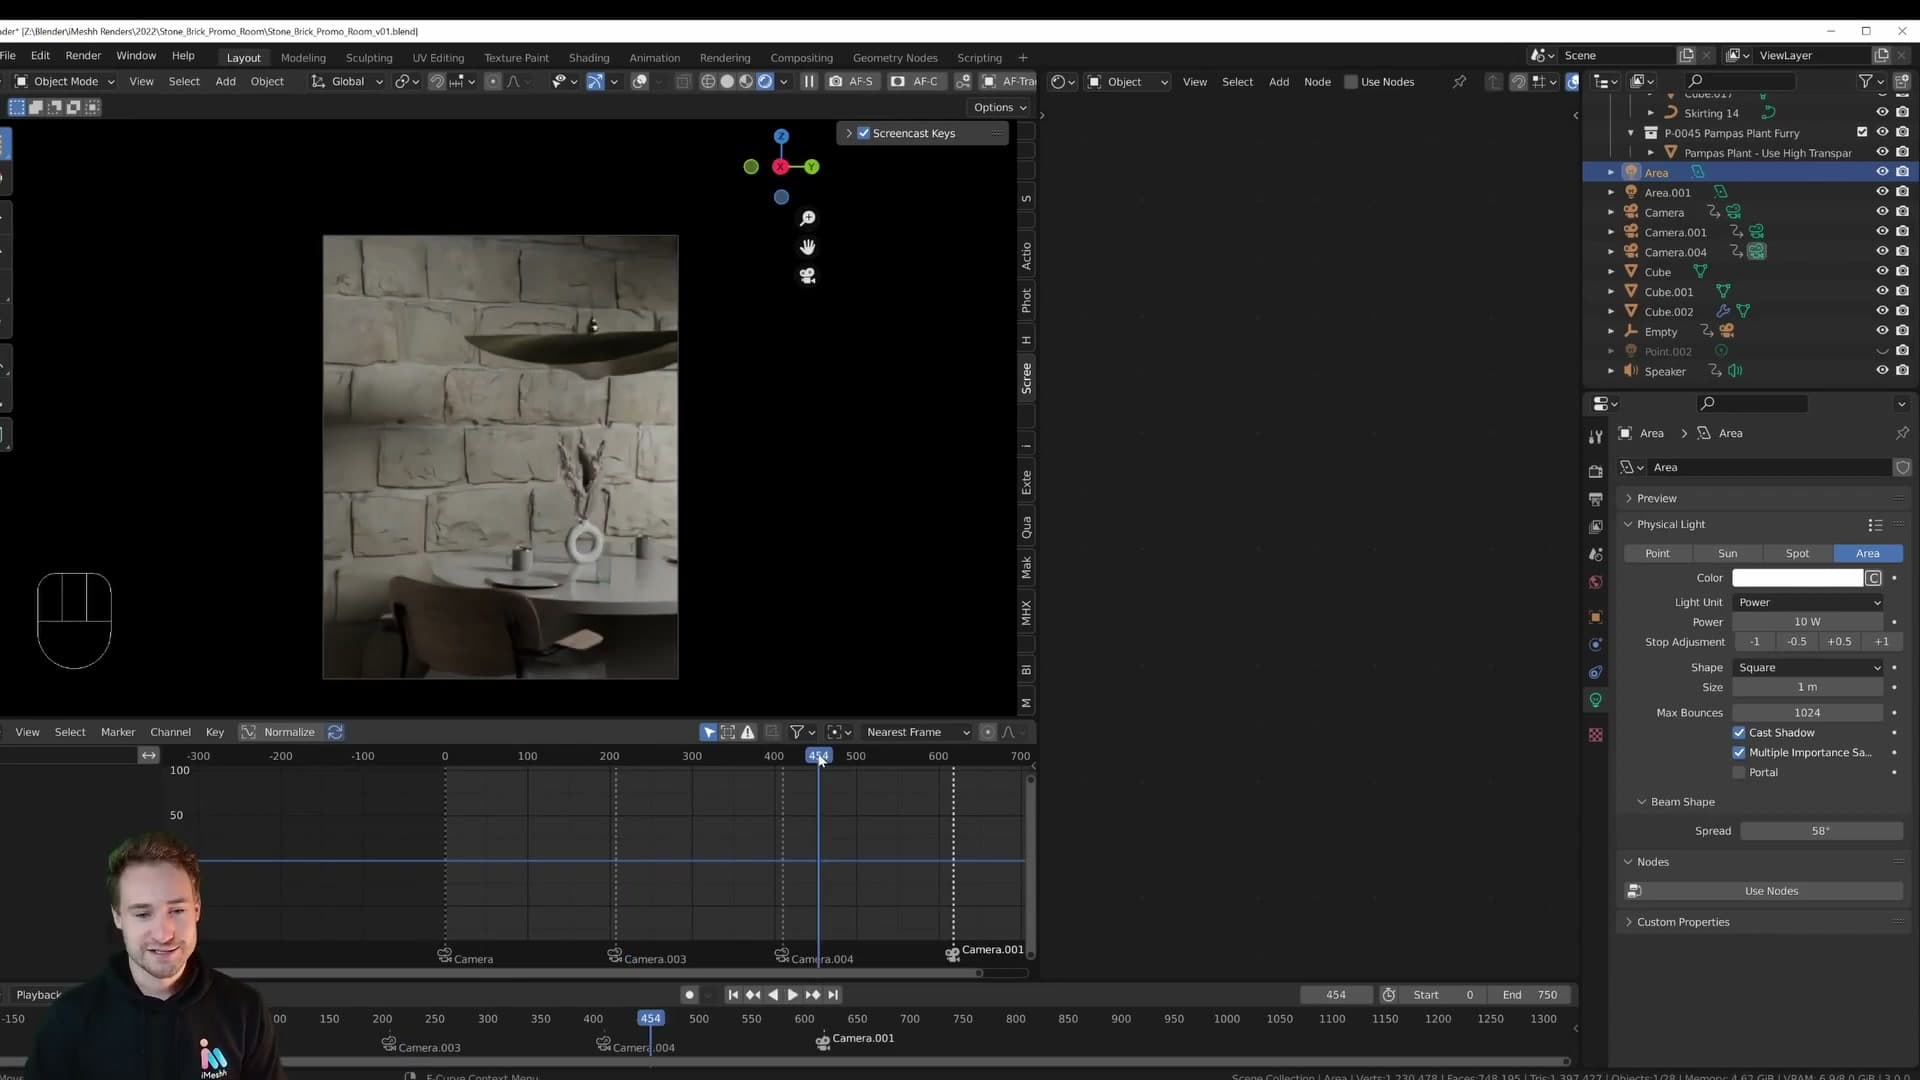
Task: Uncheck the Cast Shadow checkbox
Action: [x=1739, y=732]
